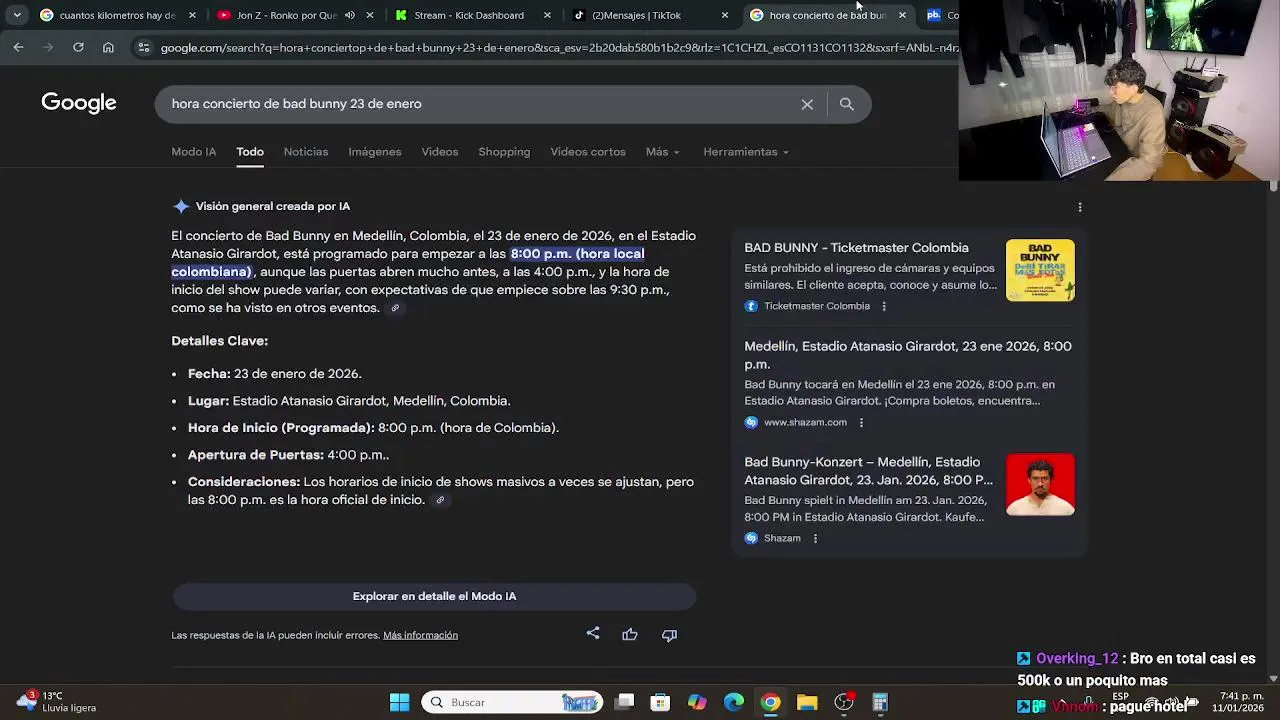Click highlighted text 8:00 p.m. (hora local
The height and width of the screenshot is (720, 1280).
click(x=577, y=254)
